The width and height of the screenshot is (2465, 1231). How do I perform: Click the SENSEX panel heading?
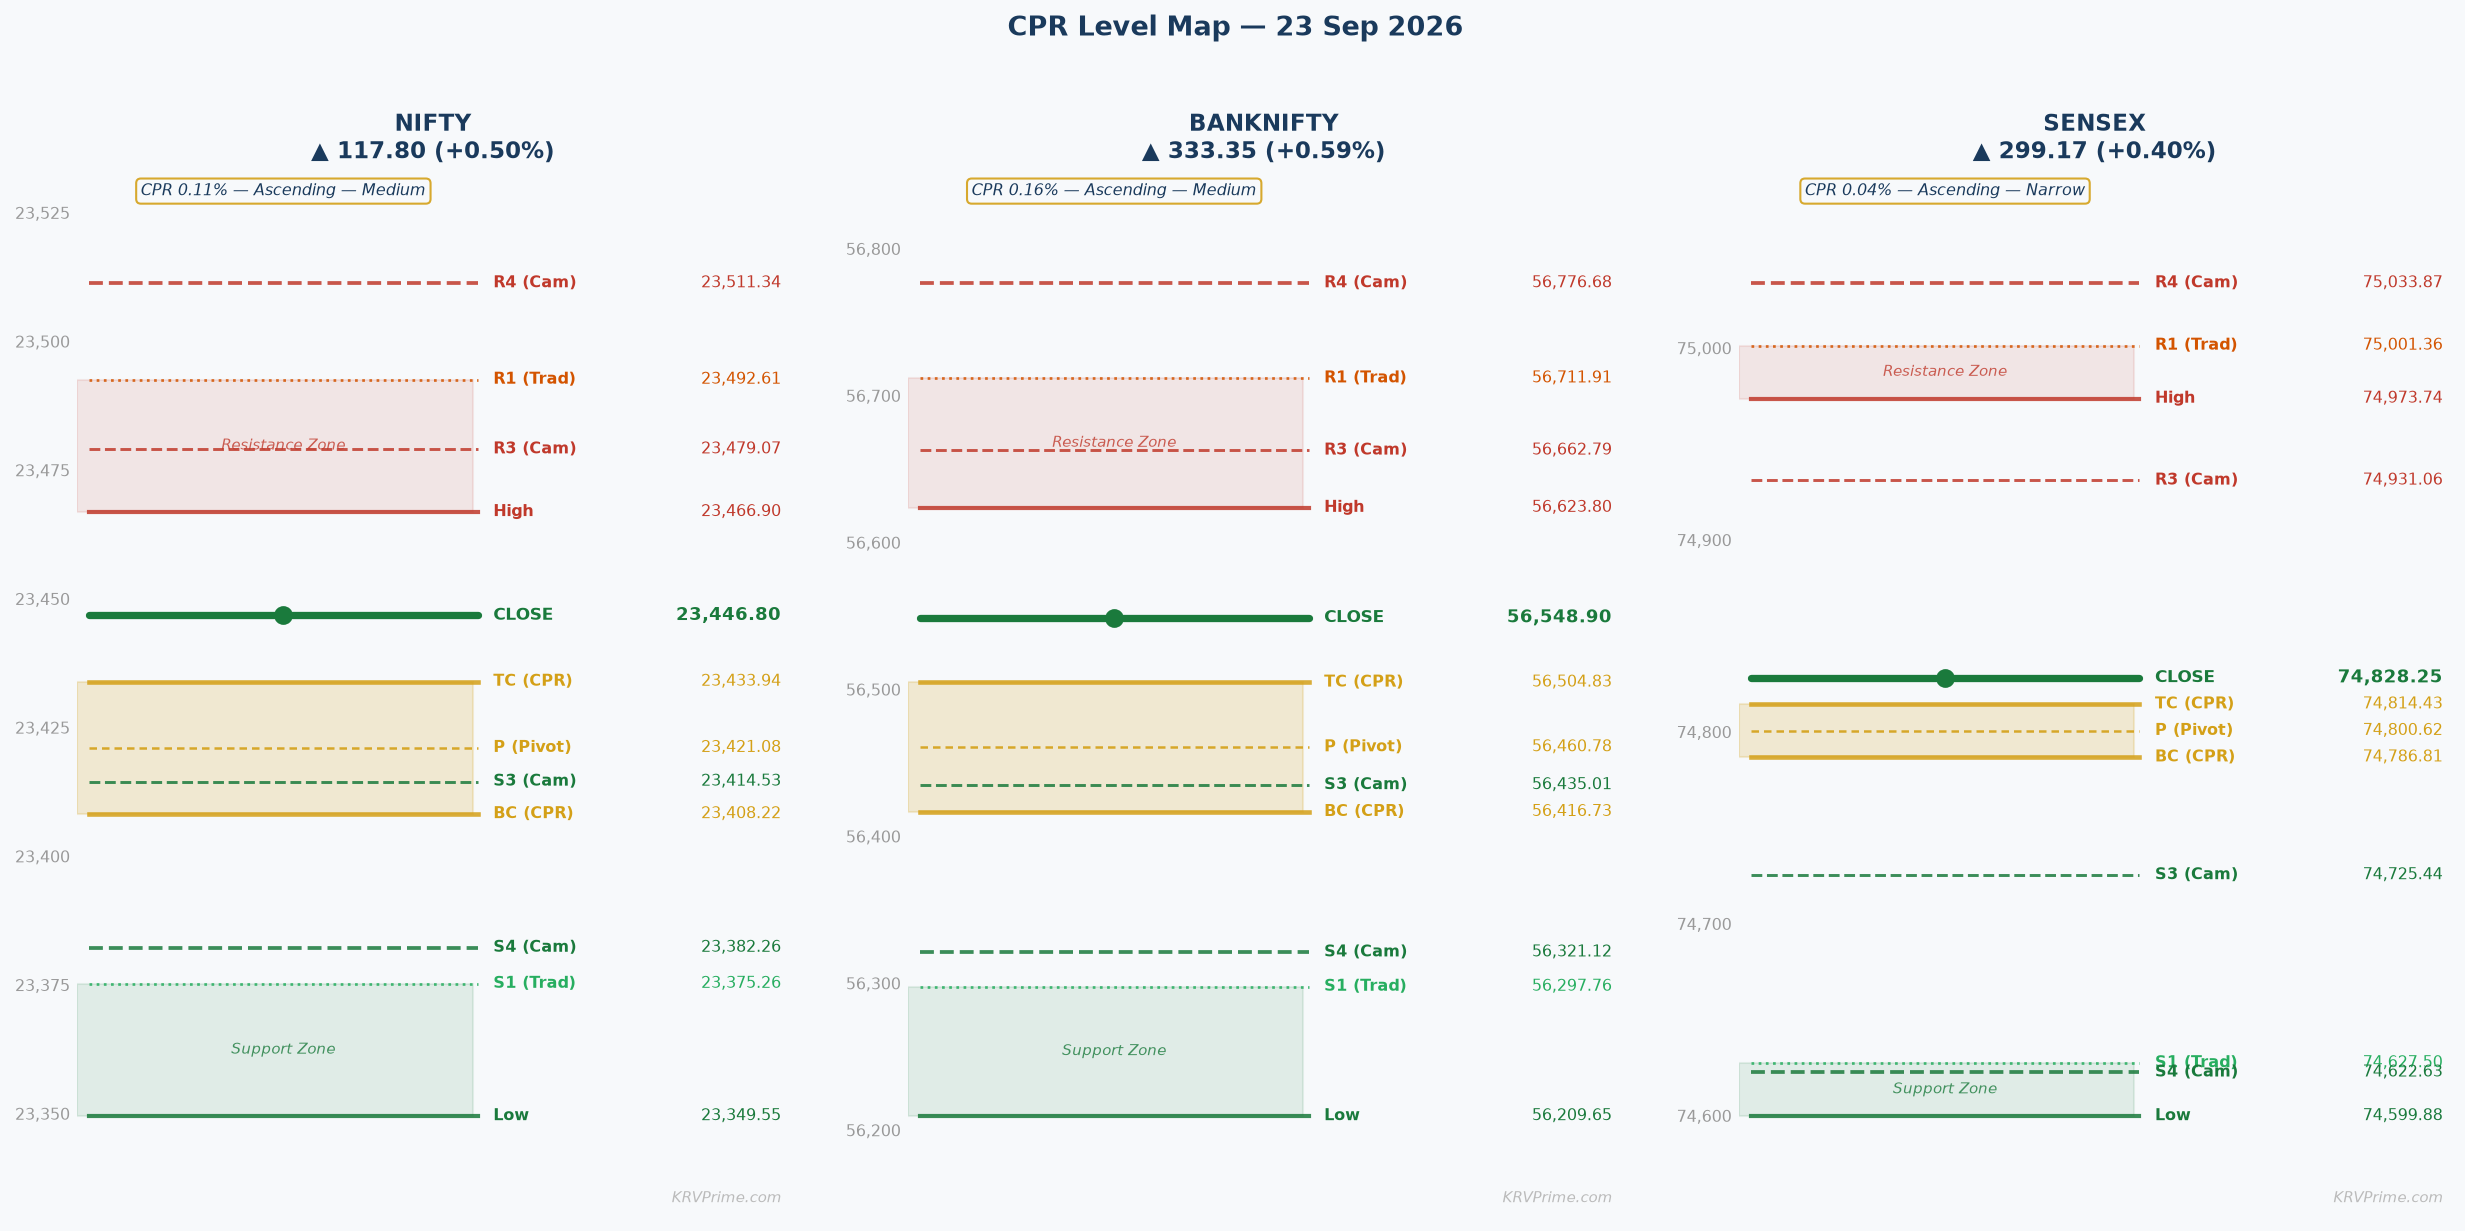point(2094,123)
